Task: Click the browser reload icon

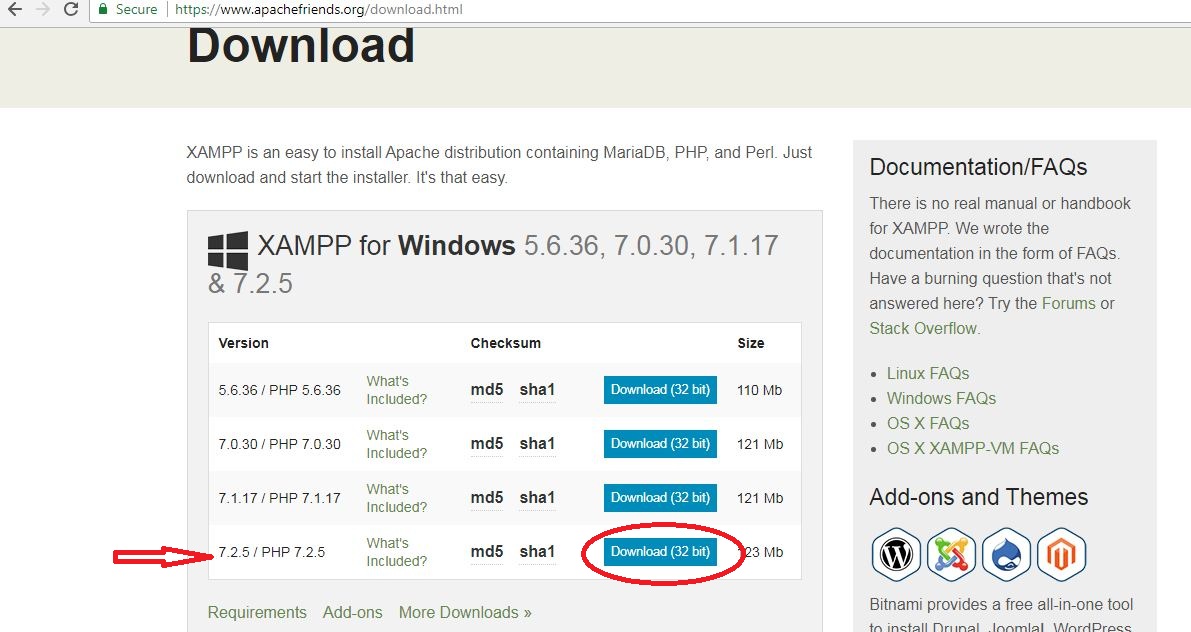Action: coord(70,10)
